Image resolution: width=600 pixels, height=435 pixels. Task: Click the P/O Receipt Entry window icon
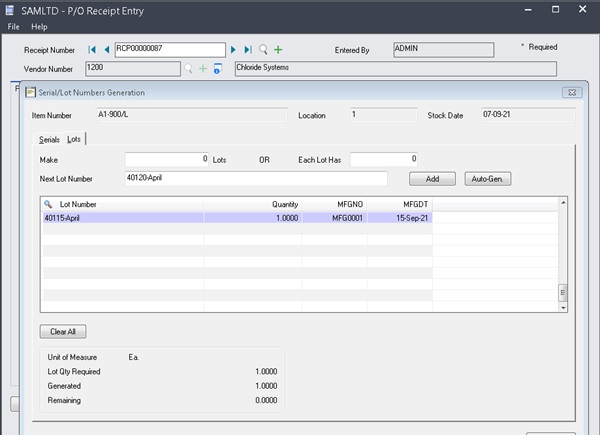(10, 10)
